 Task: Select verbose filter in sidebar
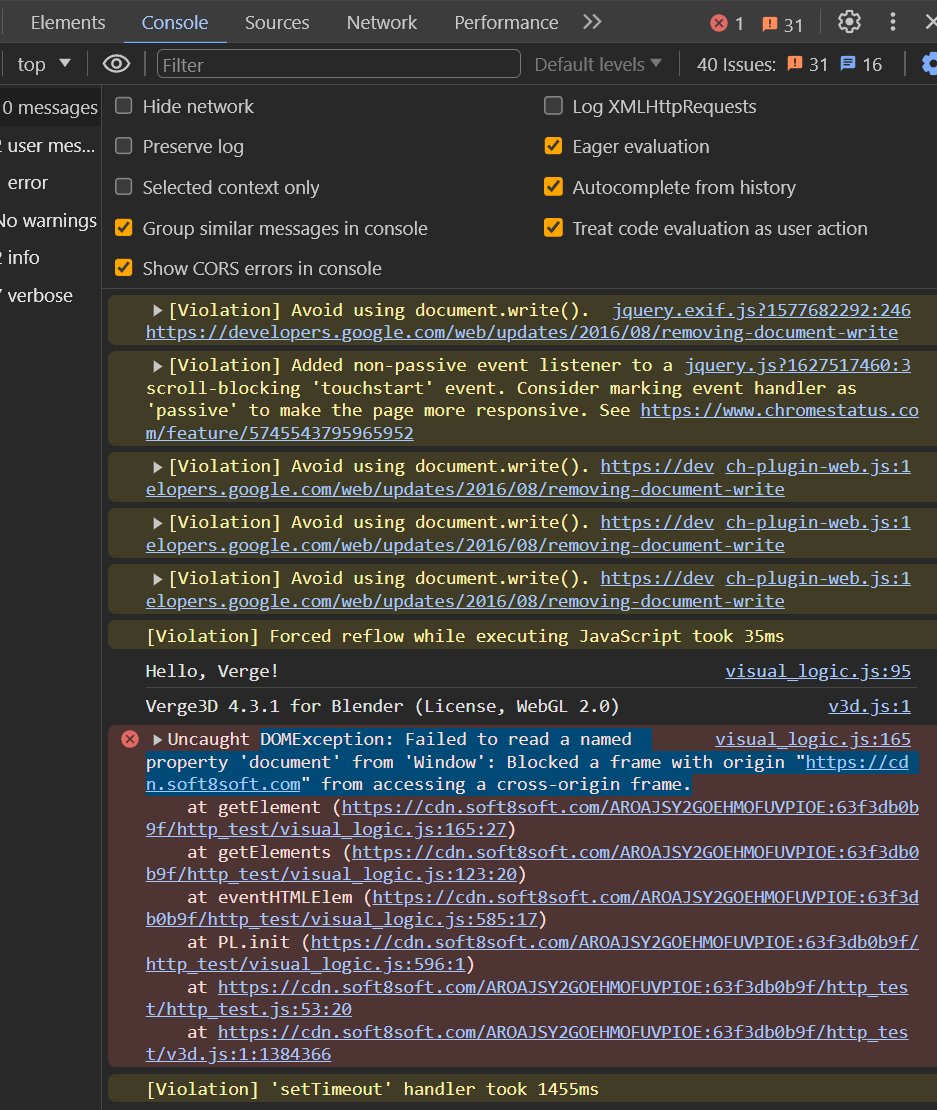(50, 296)
